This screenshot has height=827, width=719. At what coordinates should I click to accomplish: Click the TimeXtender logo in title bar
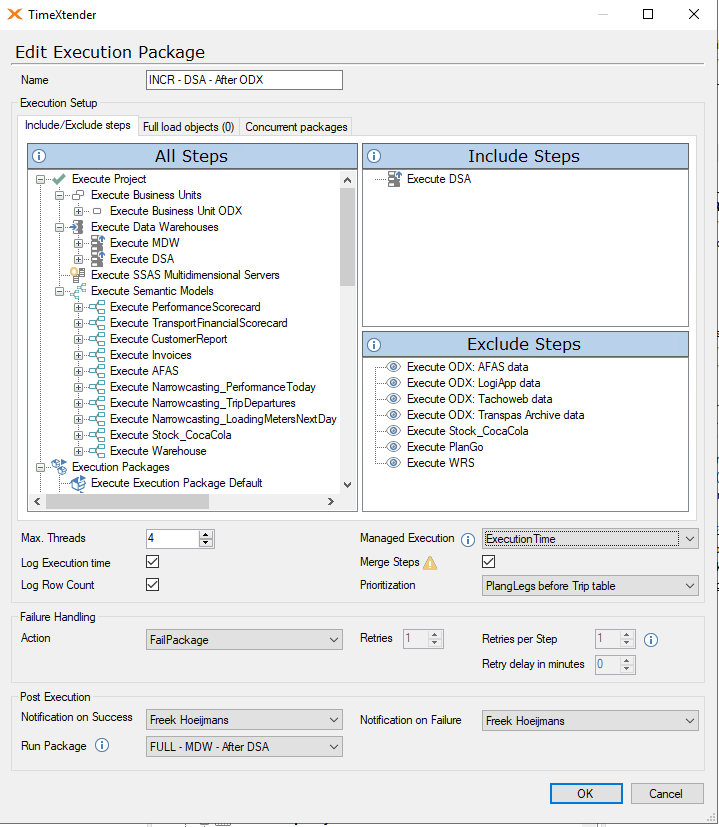pos(15,14)
